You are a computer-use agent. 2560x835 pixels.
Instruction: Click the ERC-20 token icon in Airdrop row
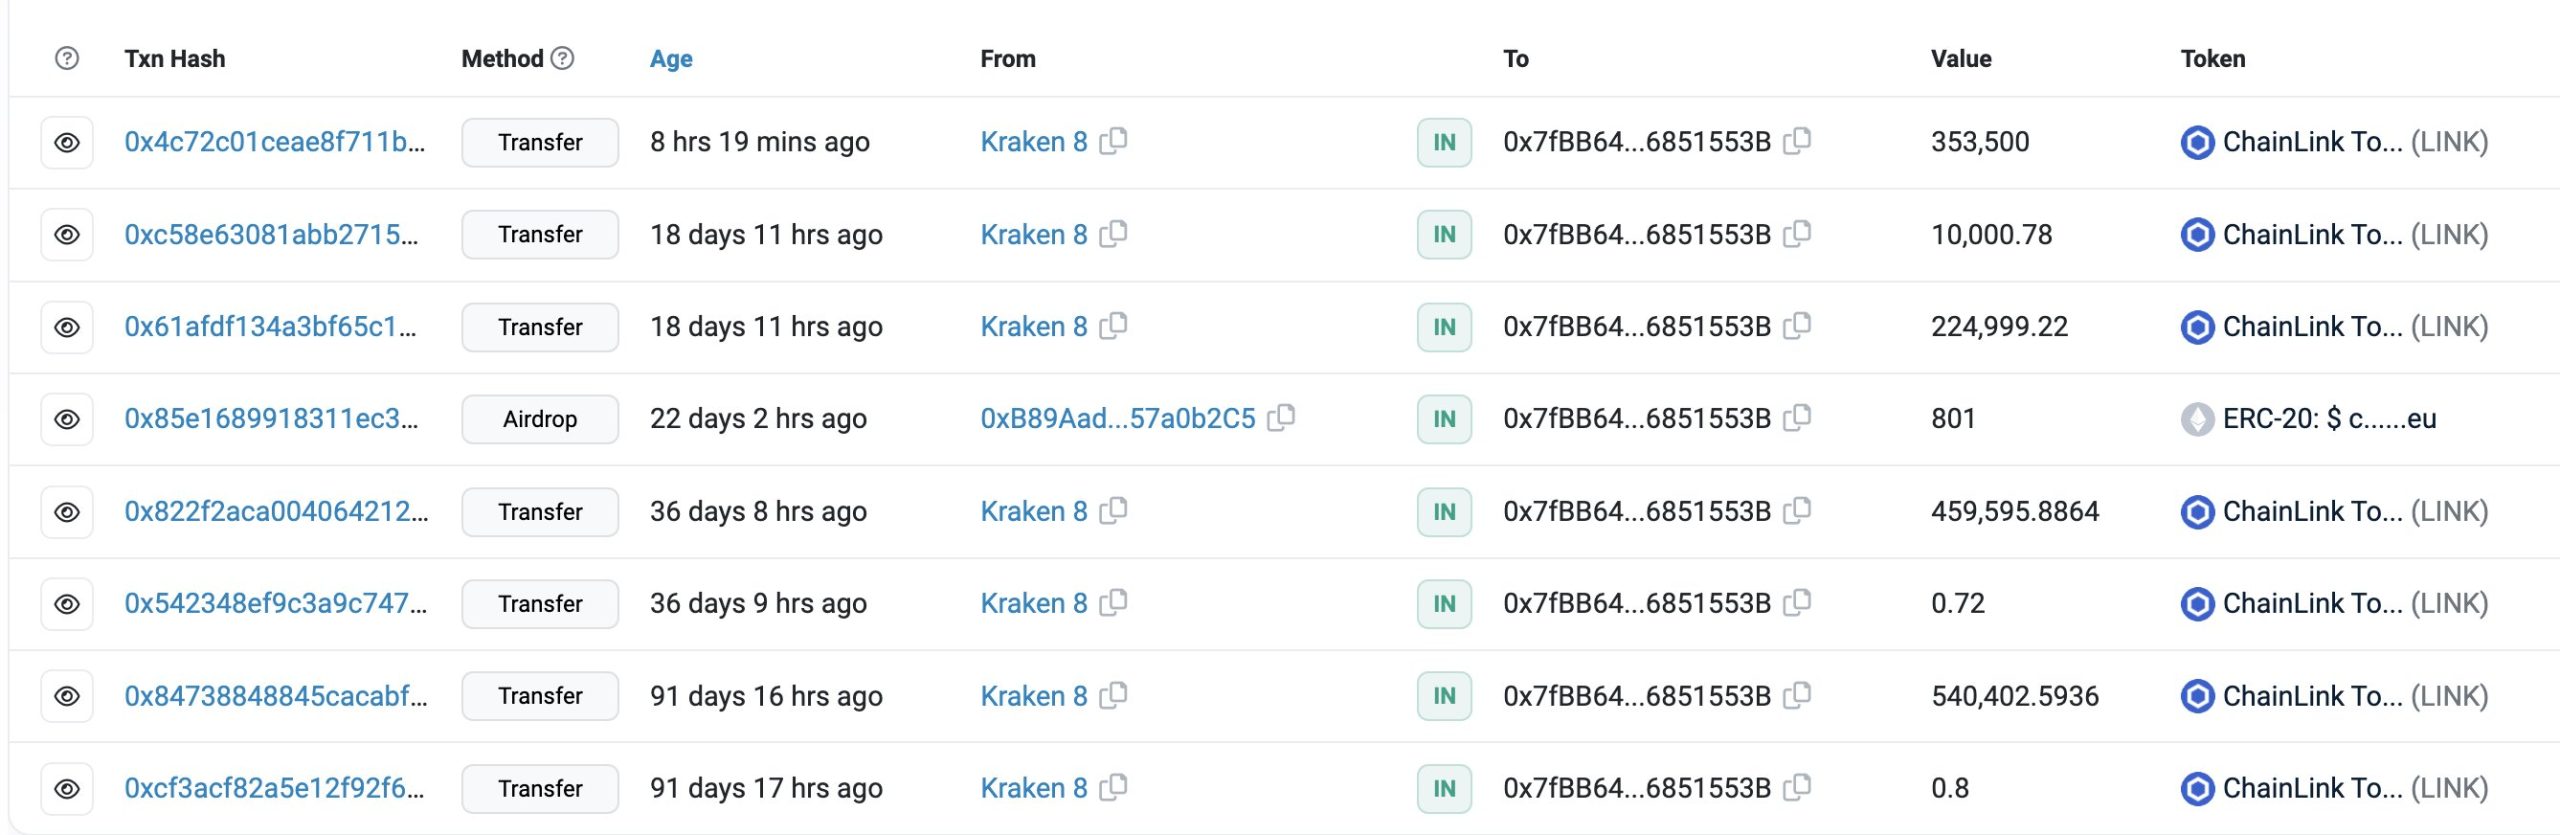point(2197,419)
